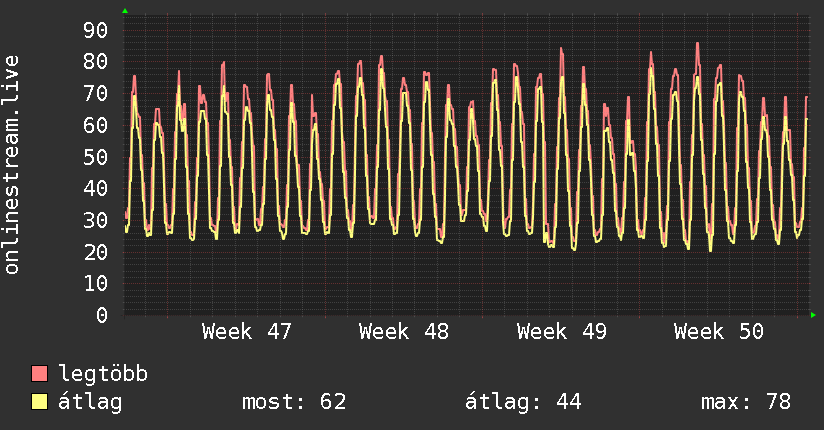
Task: Click the 20 tick on the y-axis
Action: [95, 252]
